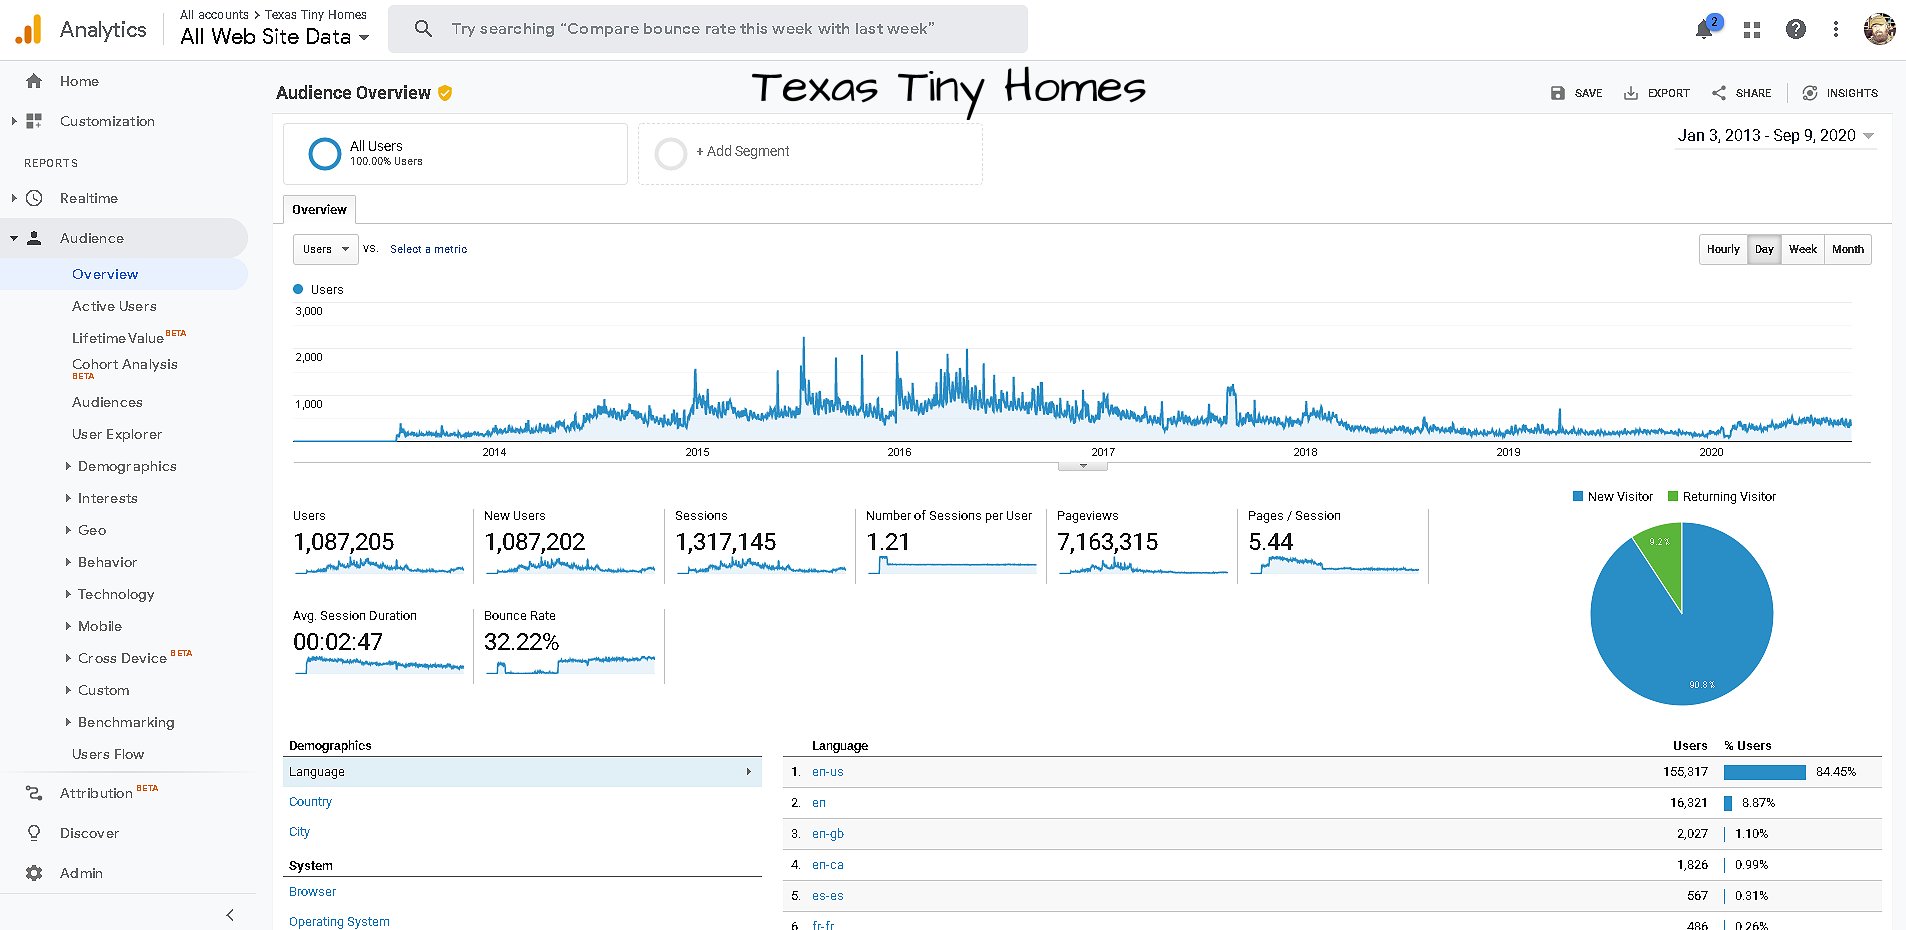1906x930 pixels.
Task: Click the Analytics search input field
Action: 708,29
